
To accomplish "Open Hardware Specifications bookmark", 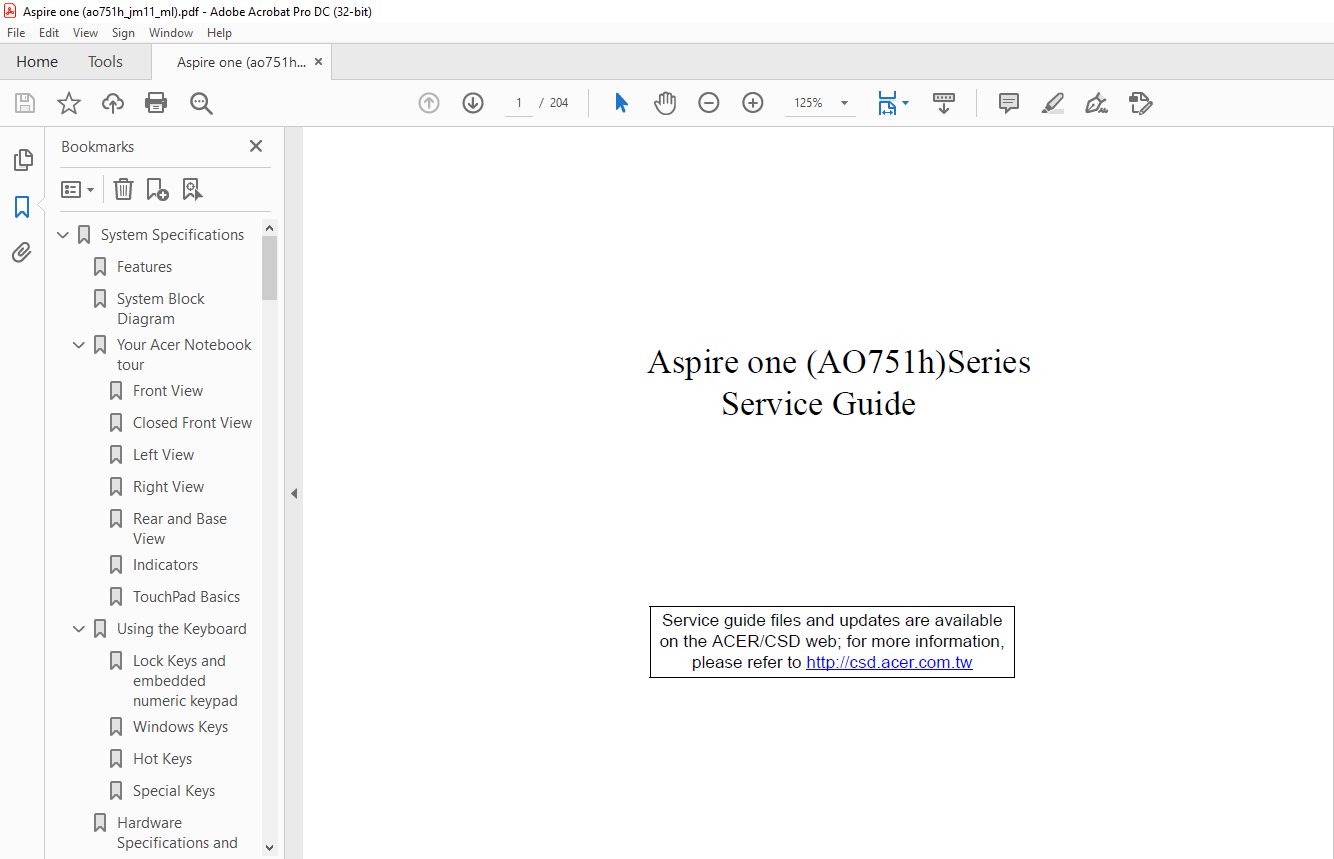I will 177,833.
